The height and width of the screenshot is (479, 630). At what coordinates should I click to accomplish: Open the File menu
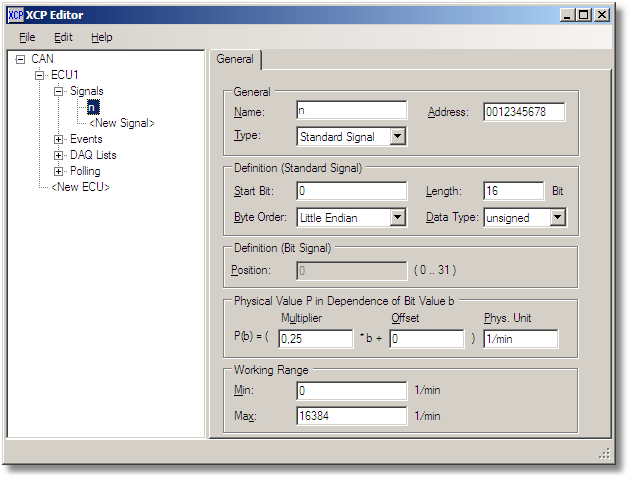tap(27, 37)
